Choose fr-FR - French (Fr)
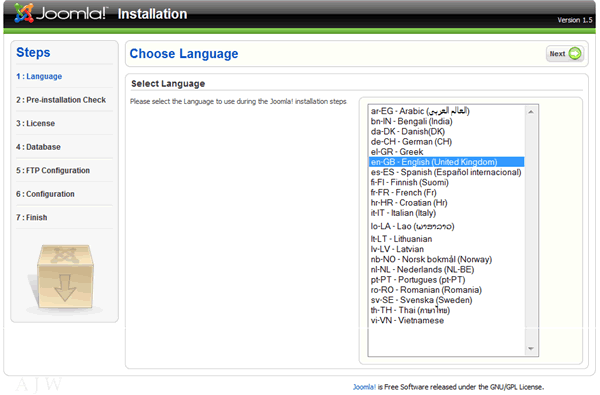600x395 pixels. [x=447, y=193]
